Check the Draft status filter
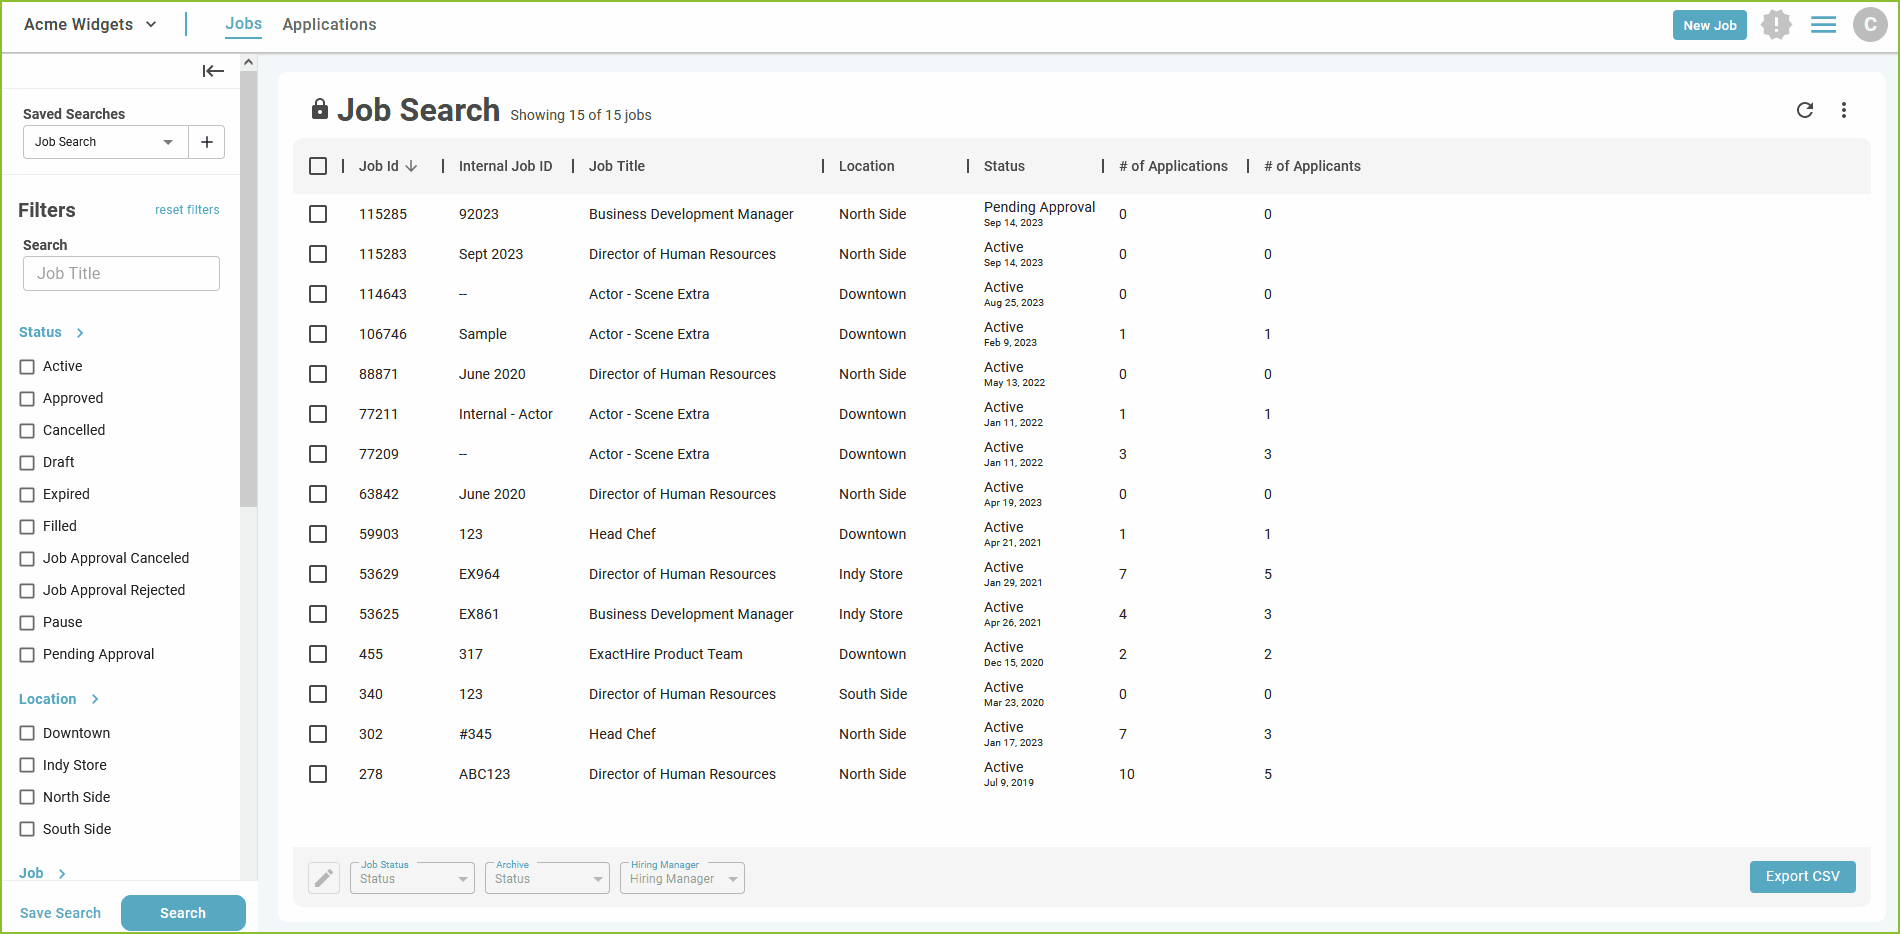 27,463
